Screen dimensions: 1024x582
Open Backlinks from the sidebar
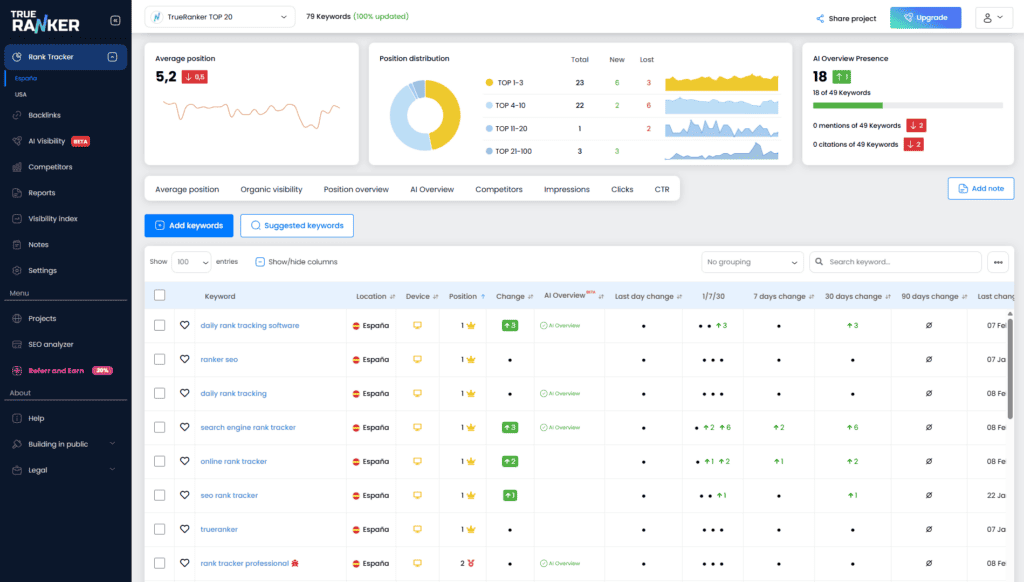click(x=44, y=115)
